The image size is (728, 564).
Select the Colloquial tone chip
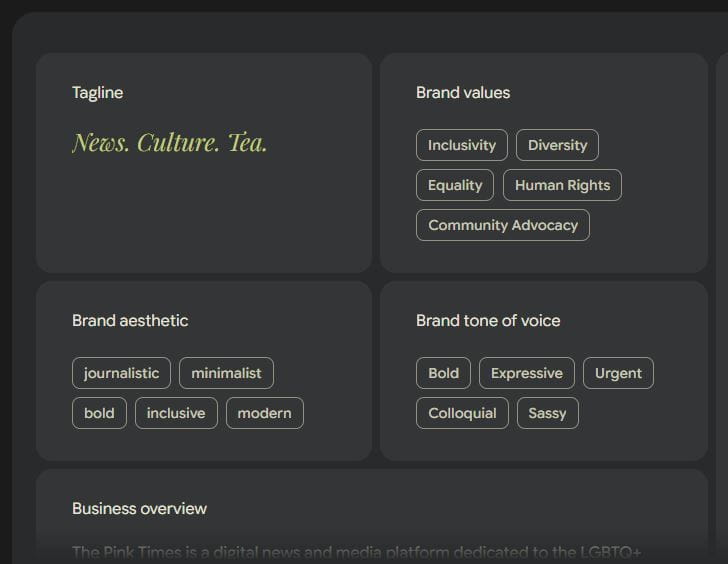click(462, 413)
